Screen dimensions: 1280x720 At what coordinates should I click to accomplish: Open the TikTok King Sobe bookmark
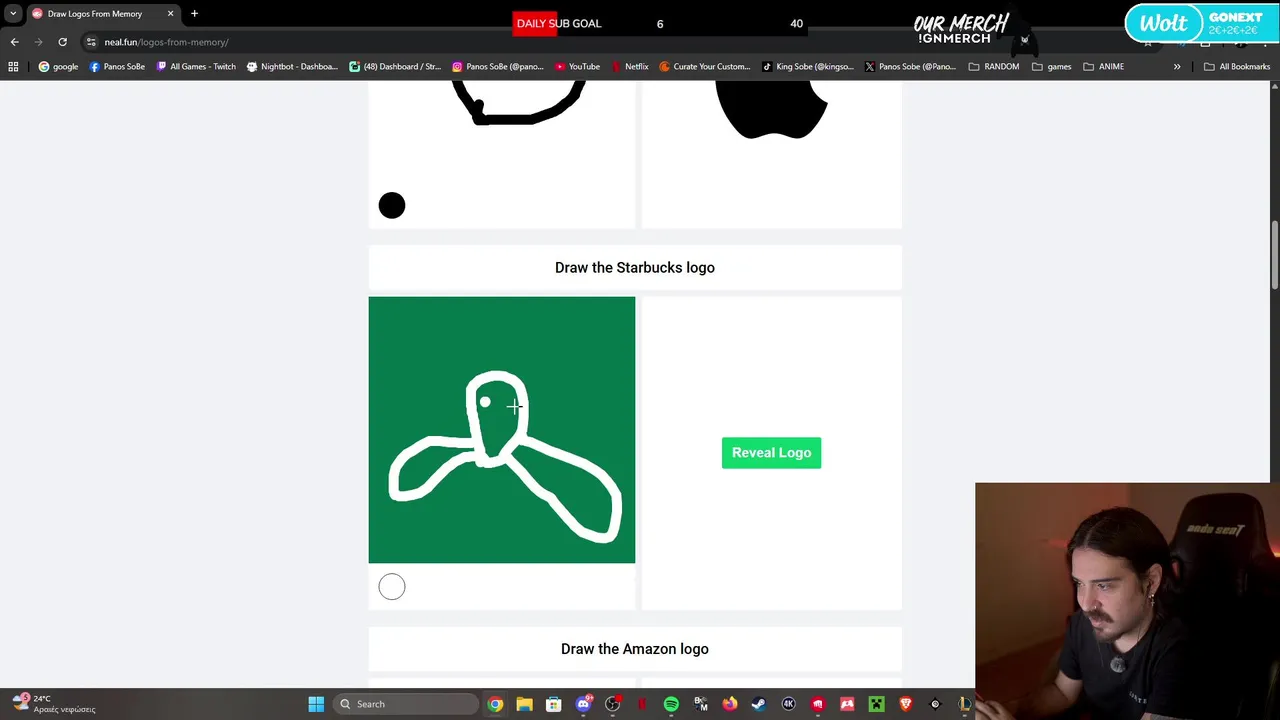tap(808, 67)
